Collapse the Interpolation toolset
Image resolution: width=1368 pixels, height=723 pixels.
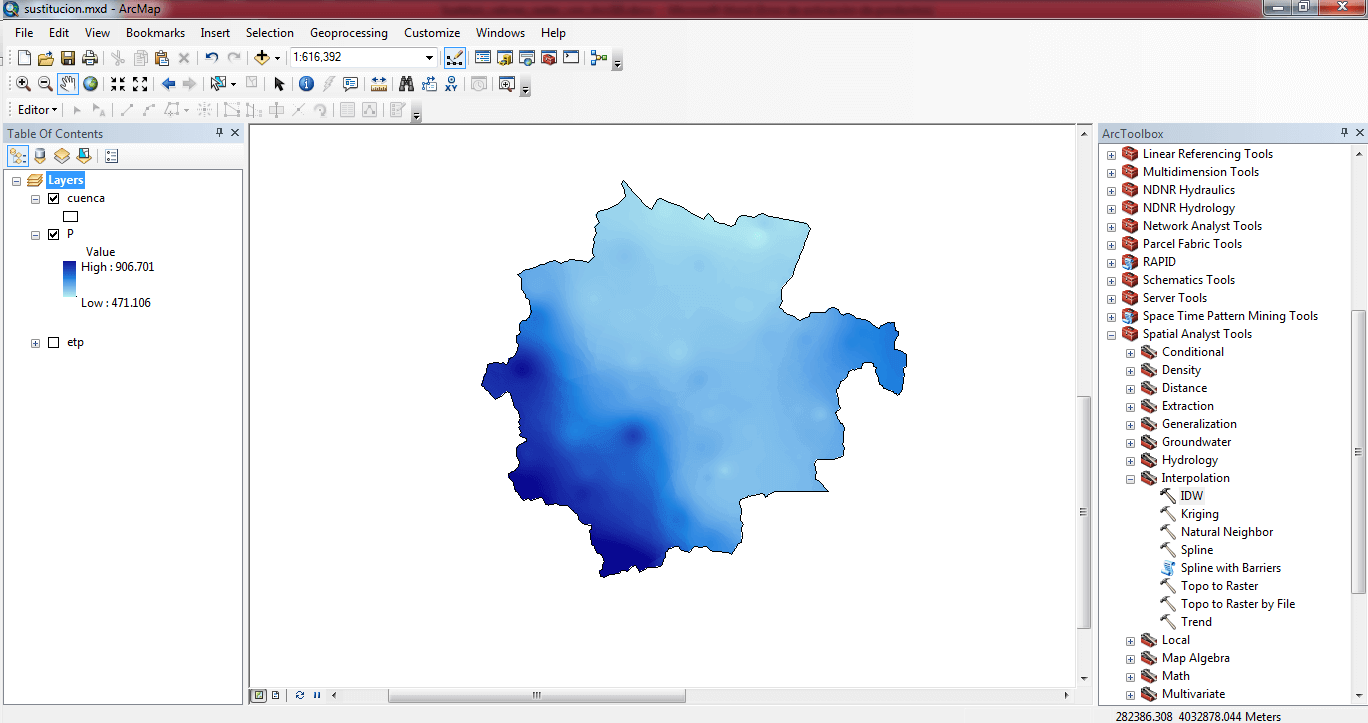point(1131,479)
